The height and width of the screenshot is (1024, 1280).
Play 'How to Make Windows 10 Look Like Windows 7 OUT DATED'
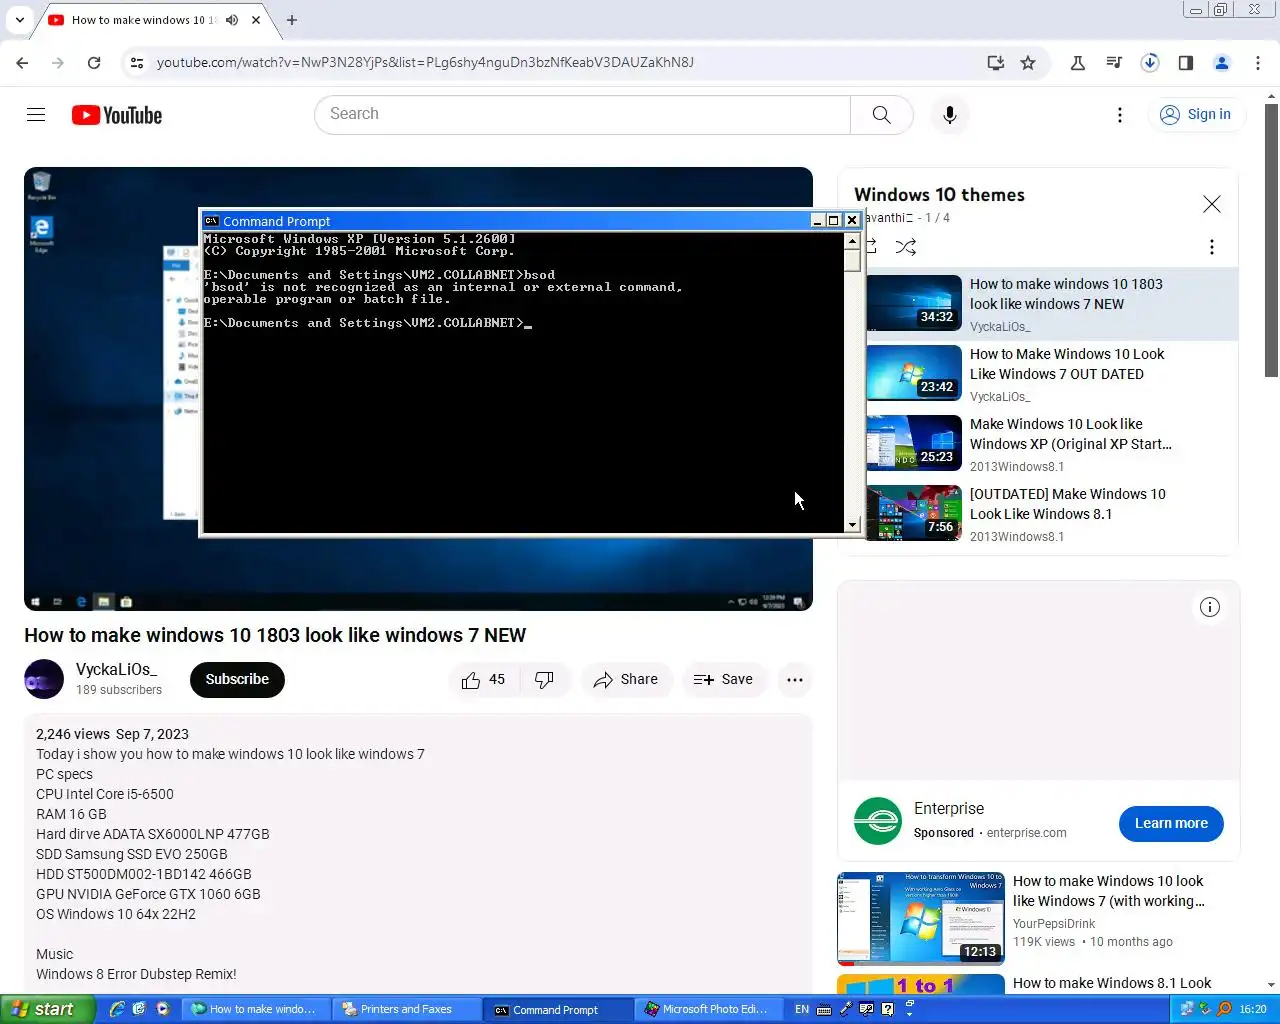(1067, 364)
